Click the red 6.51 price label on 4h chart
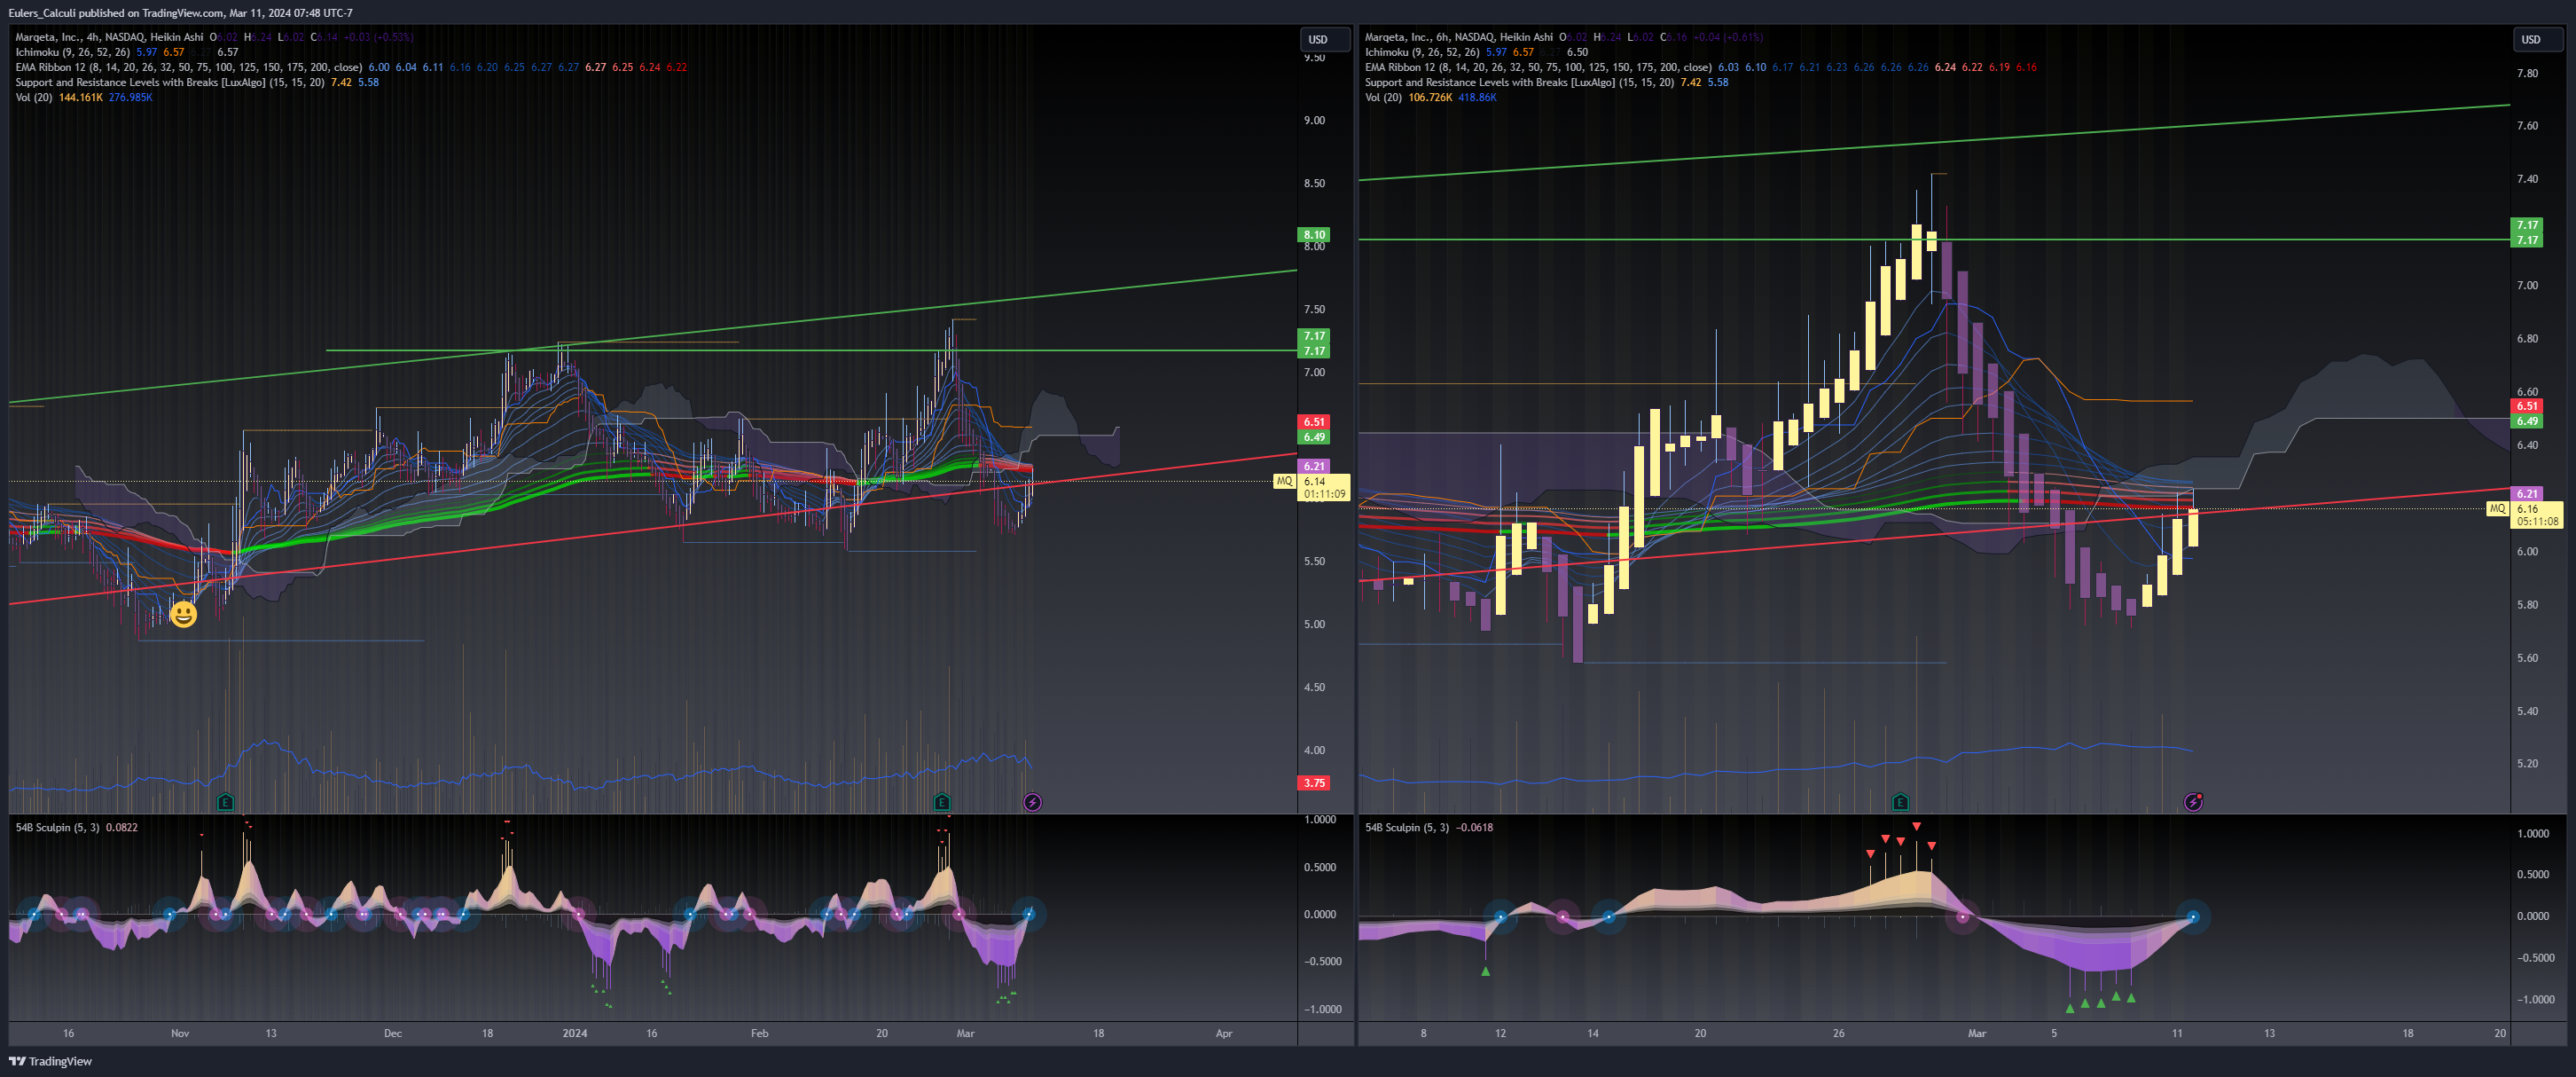This screenshot has width=2576, height=1077. point(1314,422)
